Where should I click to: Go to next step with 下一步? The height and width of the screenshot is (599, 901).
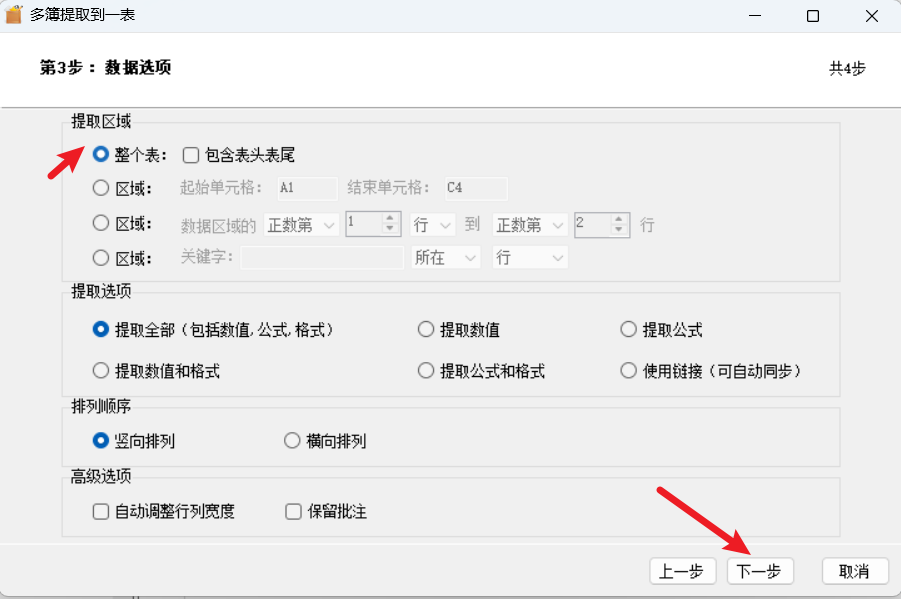pos(760,571)
